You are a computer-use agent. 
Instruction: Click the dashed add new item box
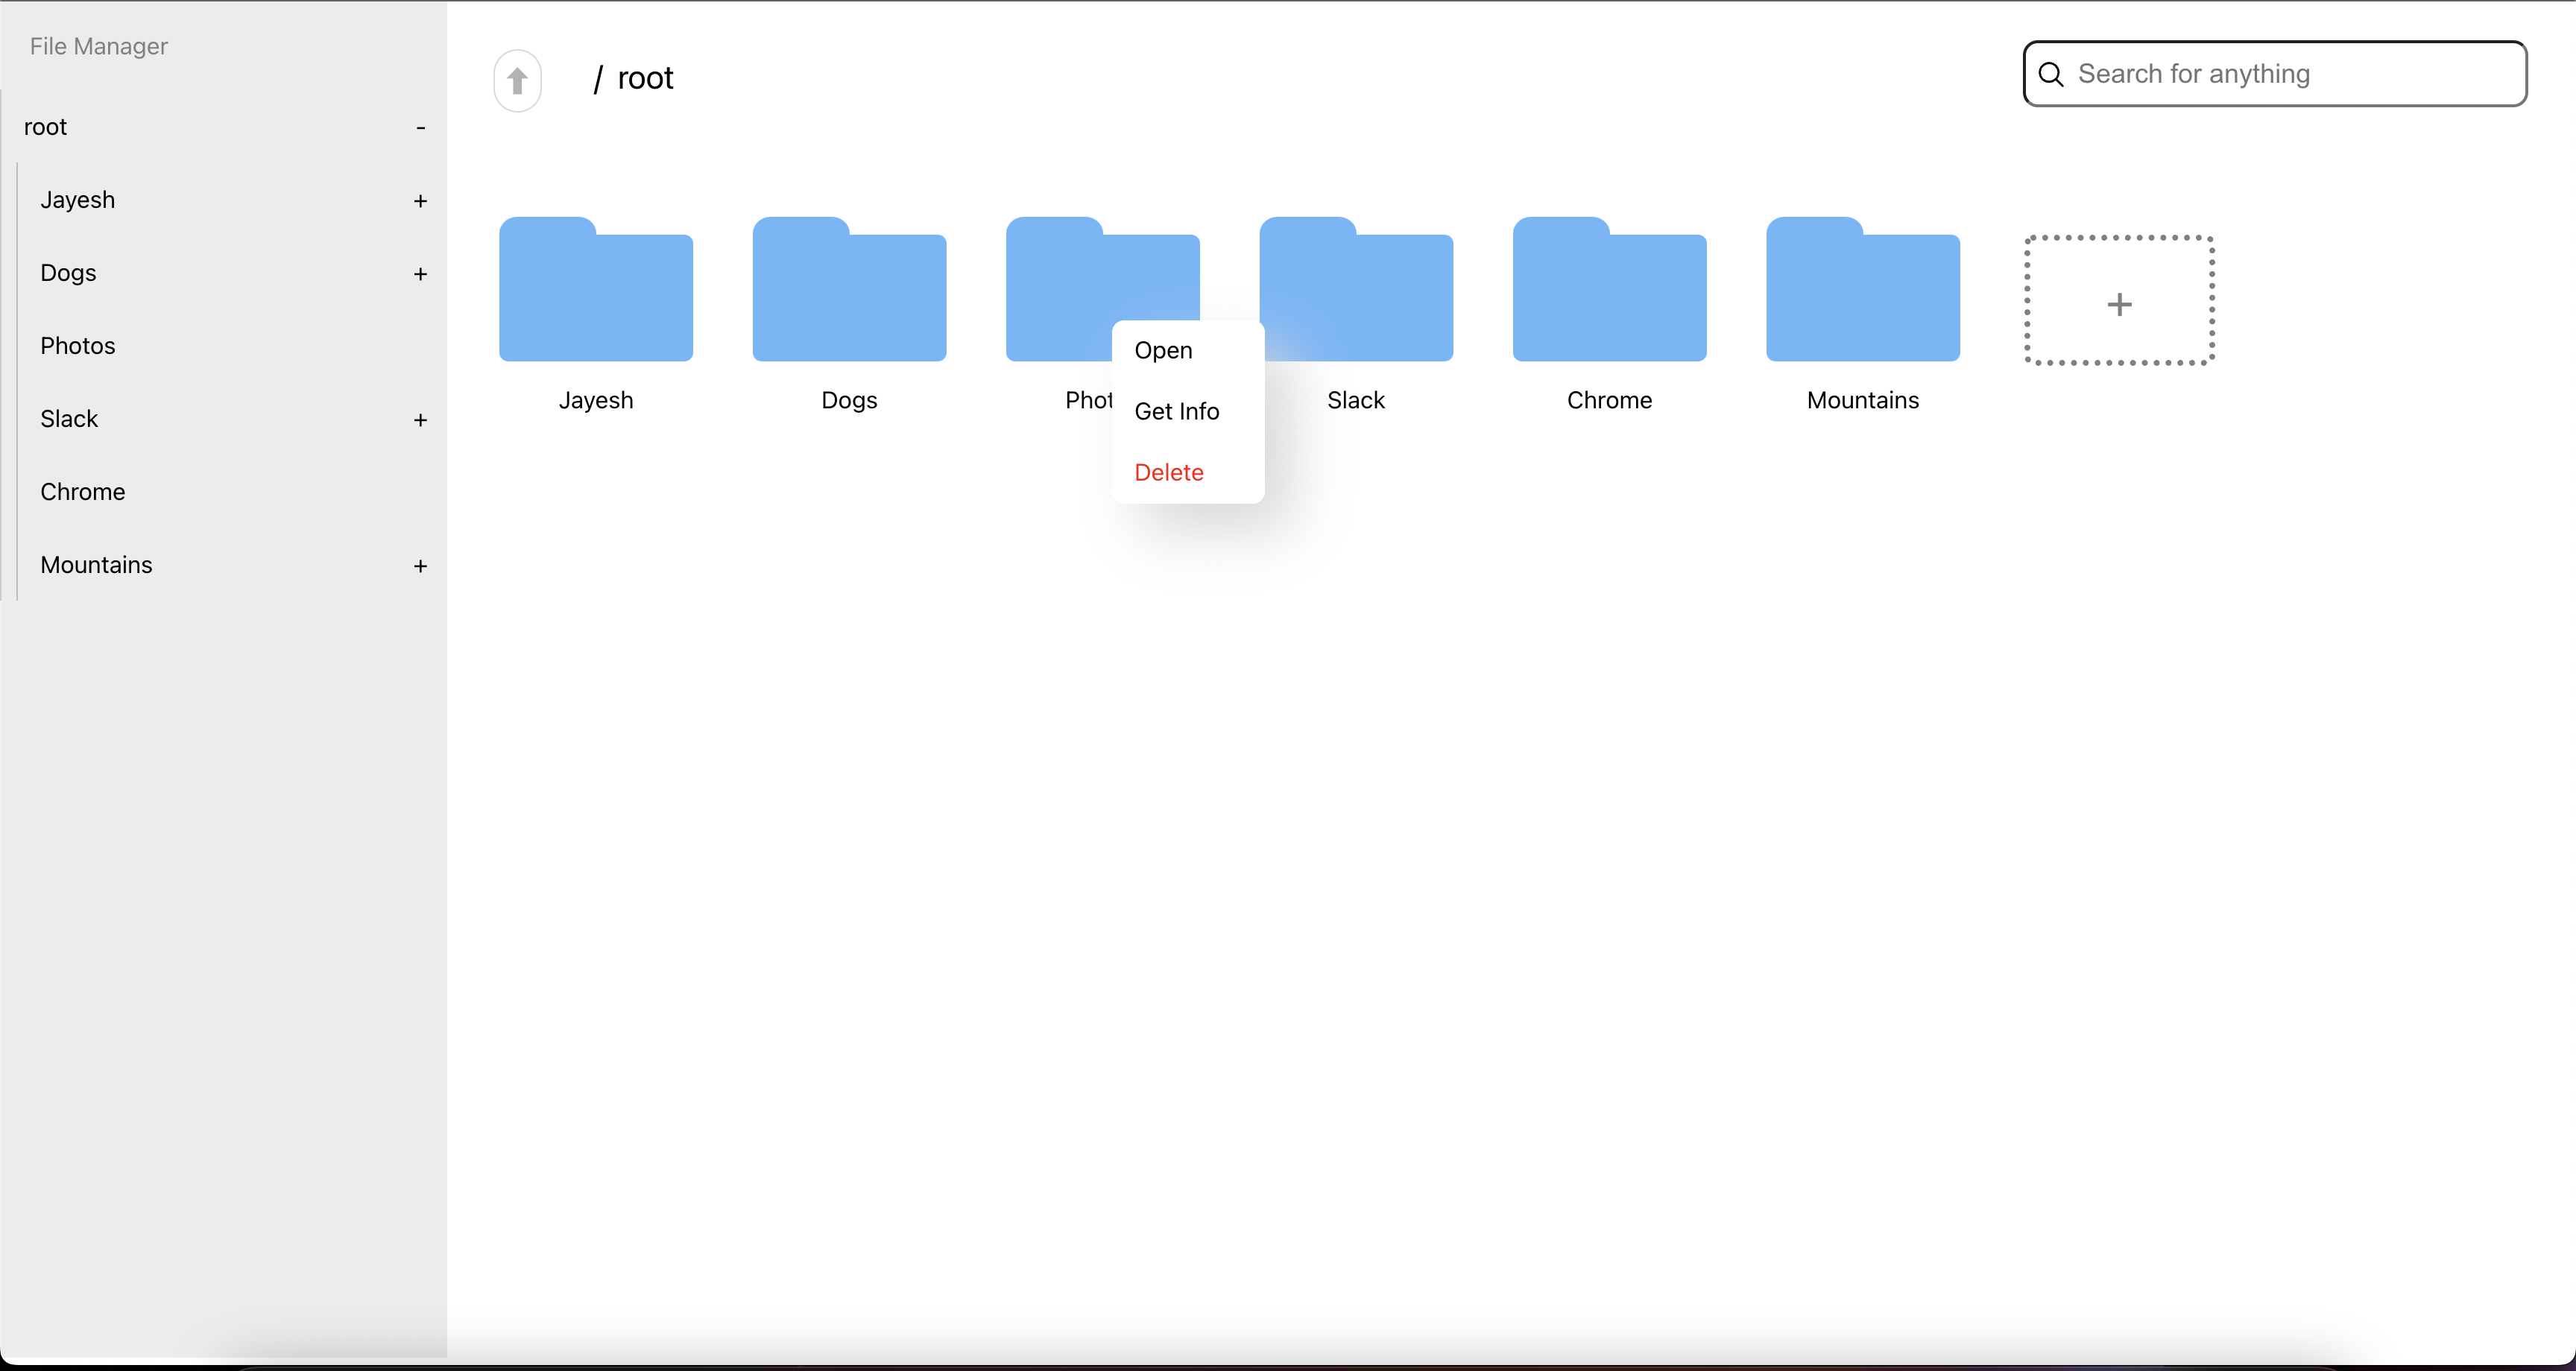(2119, 301)
